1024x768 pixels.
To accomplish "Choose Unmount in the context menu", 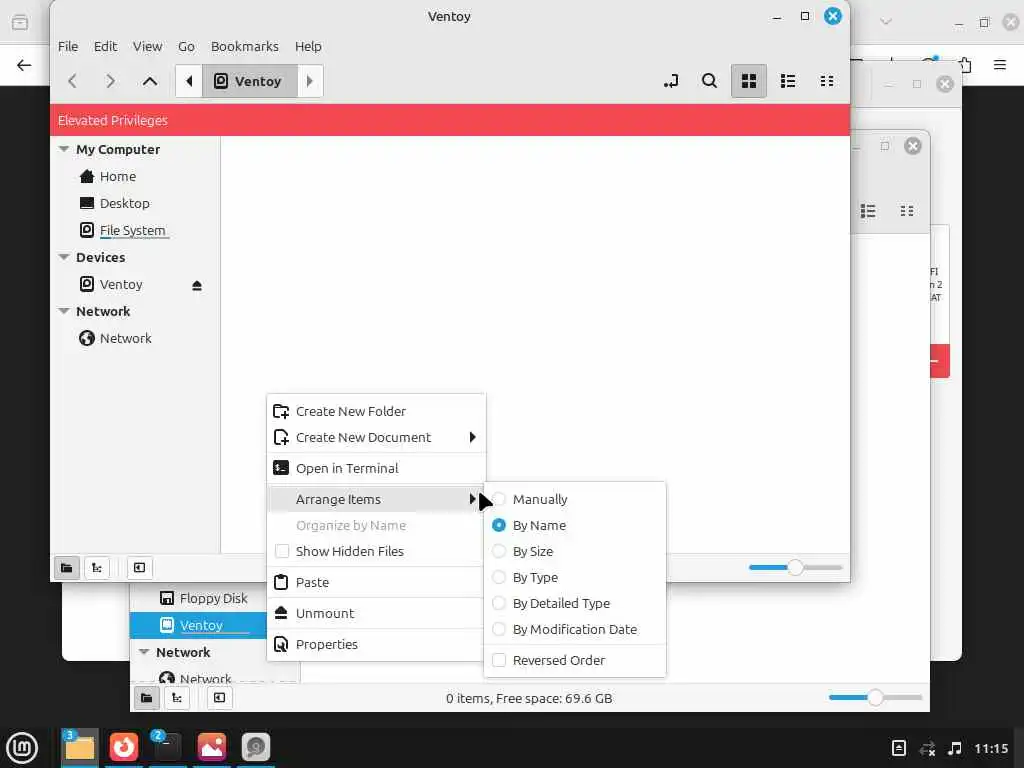I will (376, 613).
